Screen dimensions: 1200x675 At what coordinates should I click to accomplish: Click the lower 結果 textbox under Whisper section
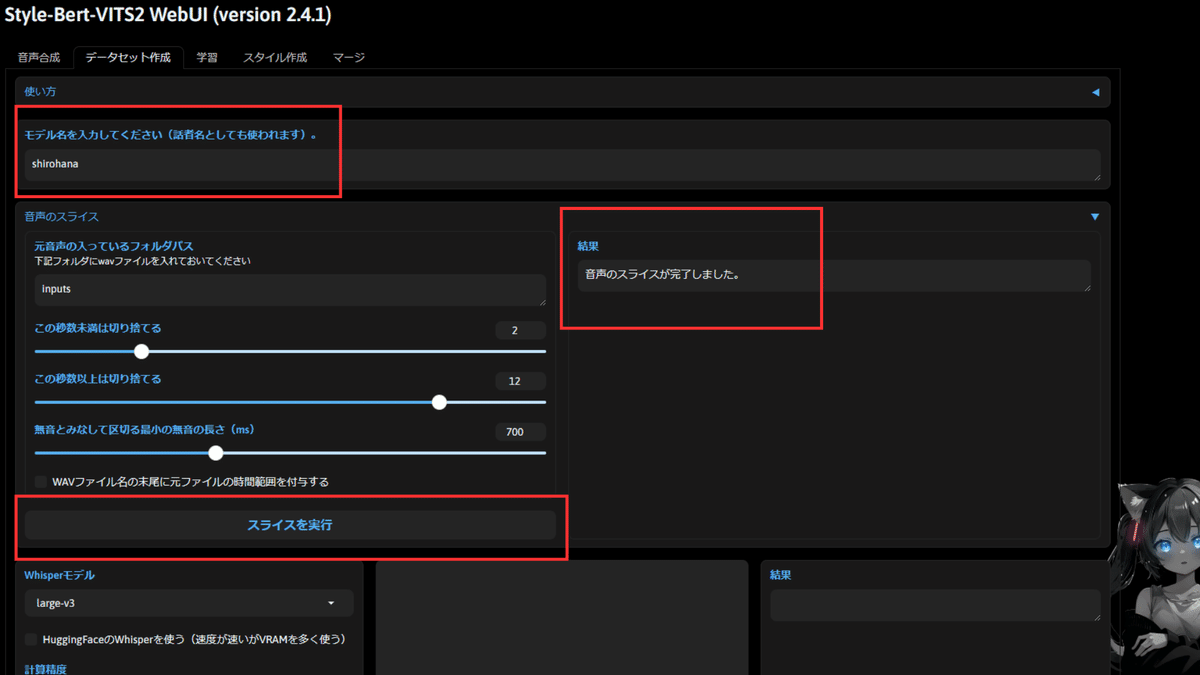tap(935, 605)
